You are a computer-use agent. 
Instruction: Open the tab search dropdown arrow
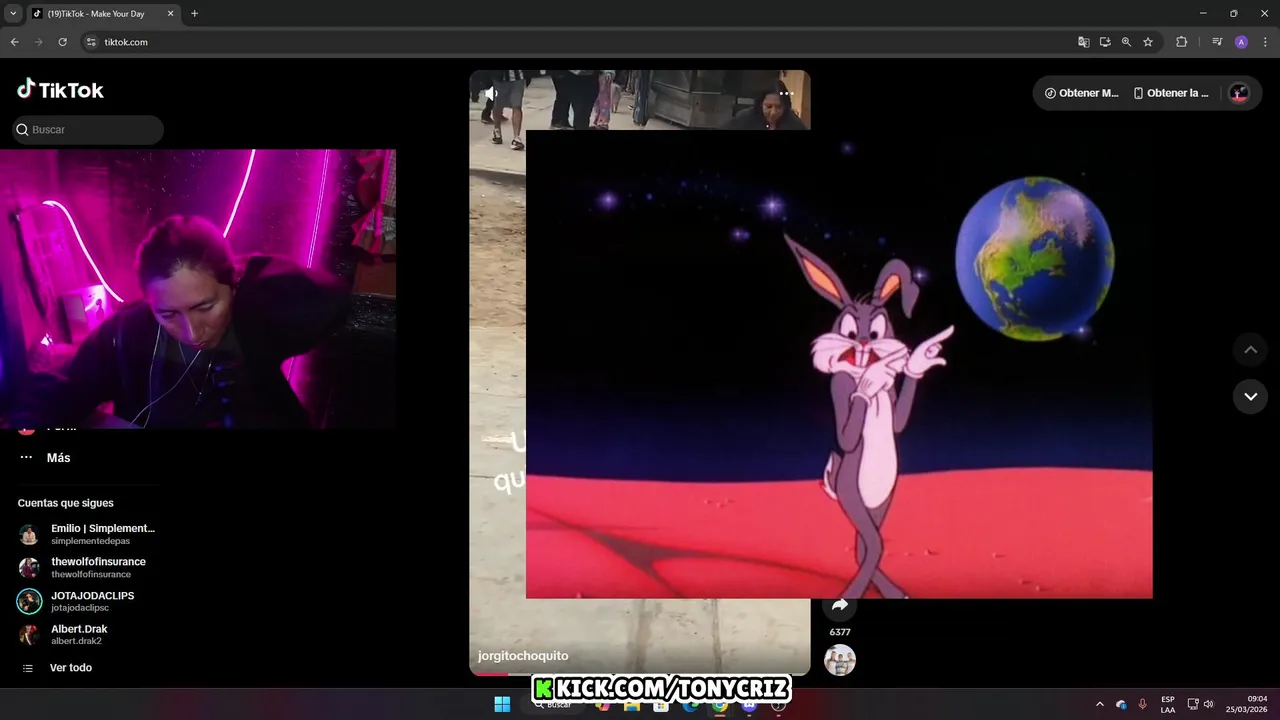click(x=13, y=14)
